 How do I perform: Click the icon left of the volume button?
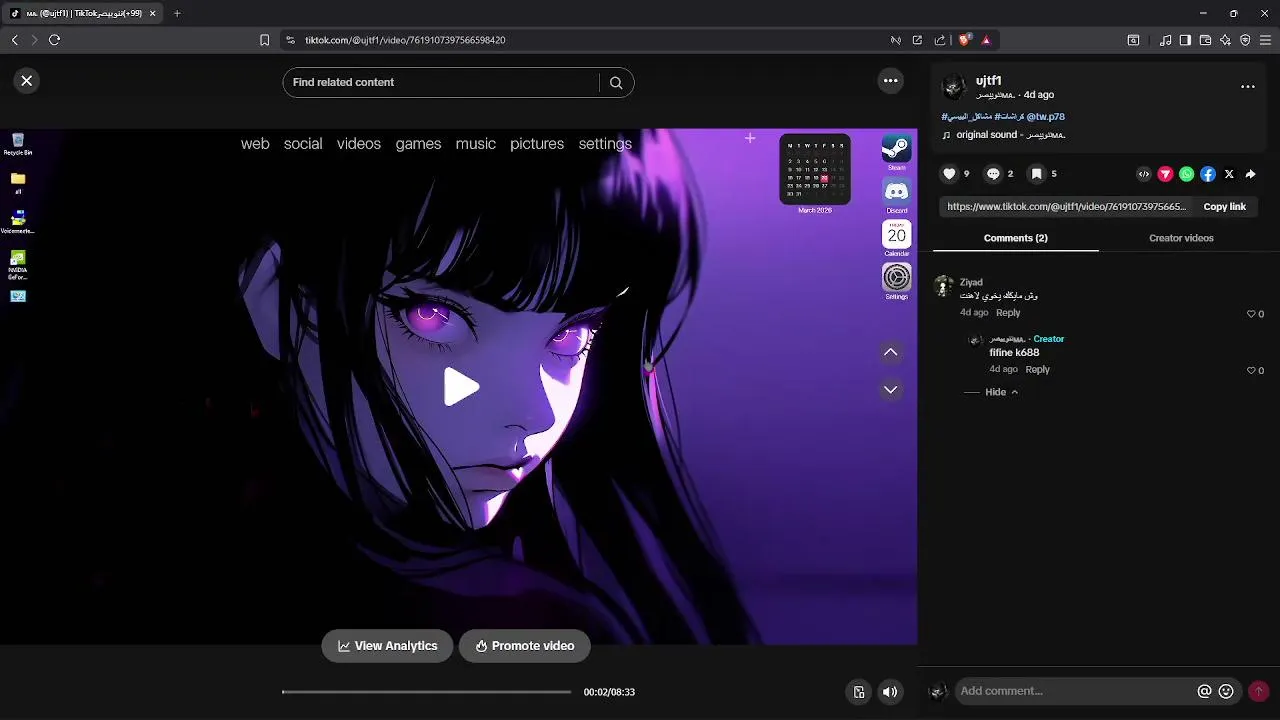(858, 692)
